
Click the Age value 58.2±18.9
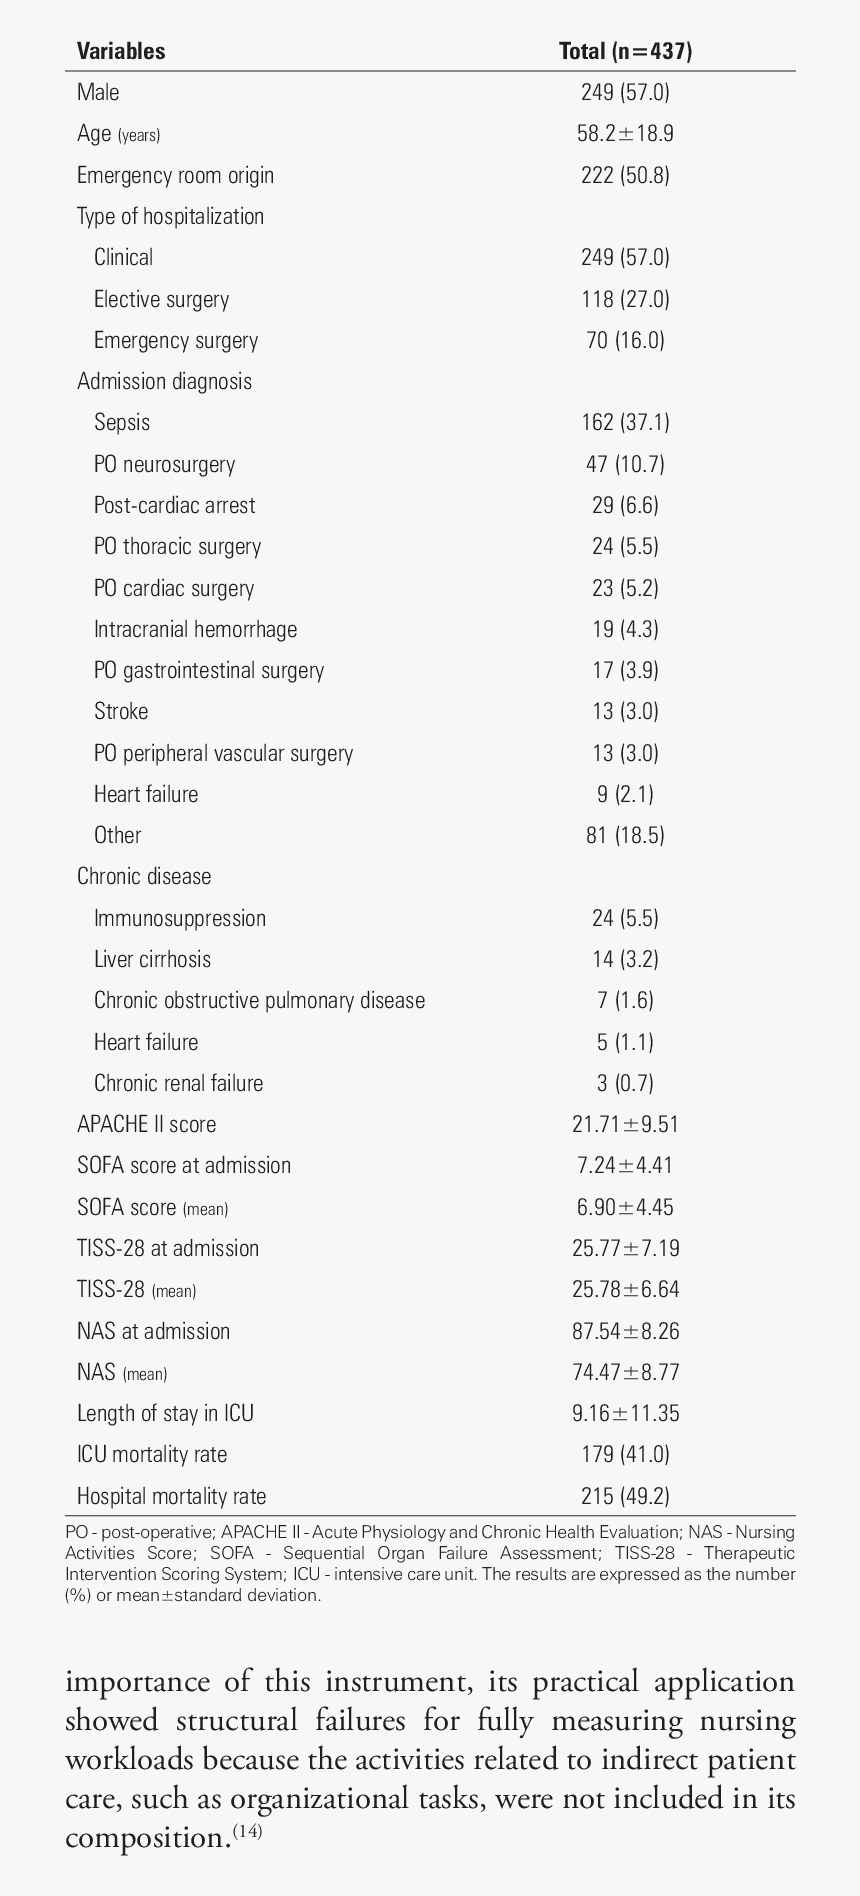[x=625, y=134]
